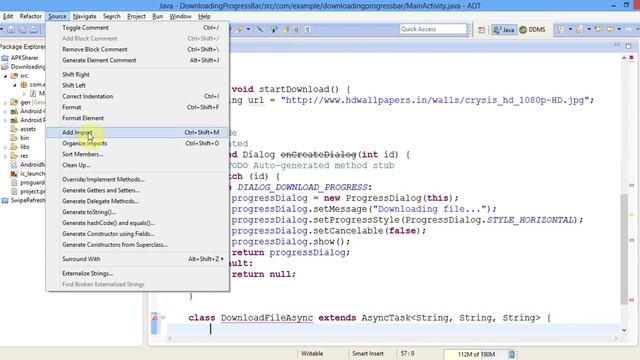
Task: Choose Sort Members...
Action: pyautogui.click(x=138, y=154)
